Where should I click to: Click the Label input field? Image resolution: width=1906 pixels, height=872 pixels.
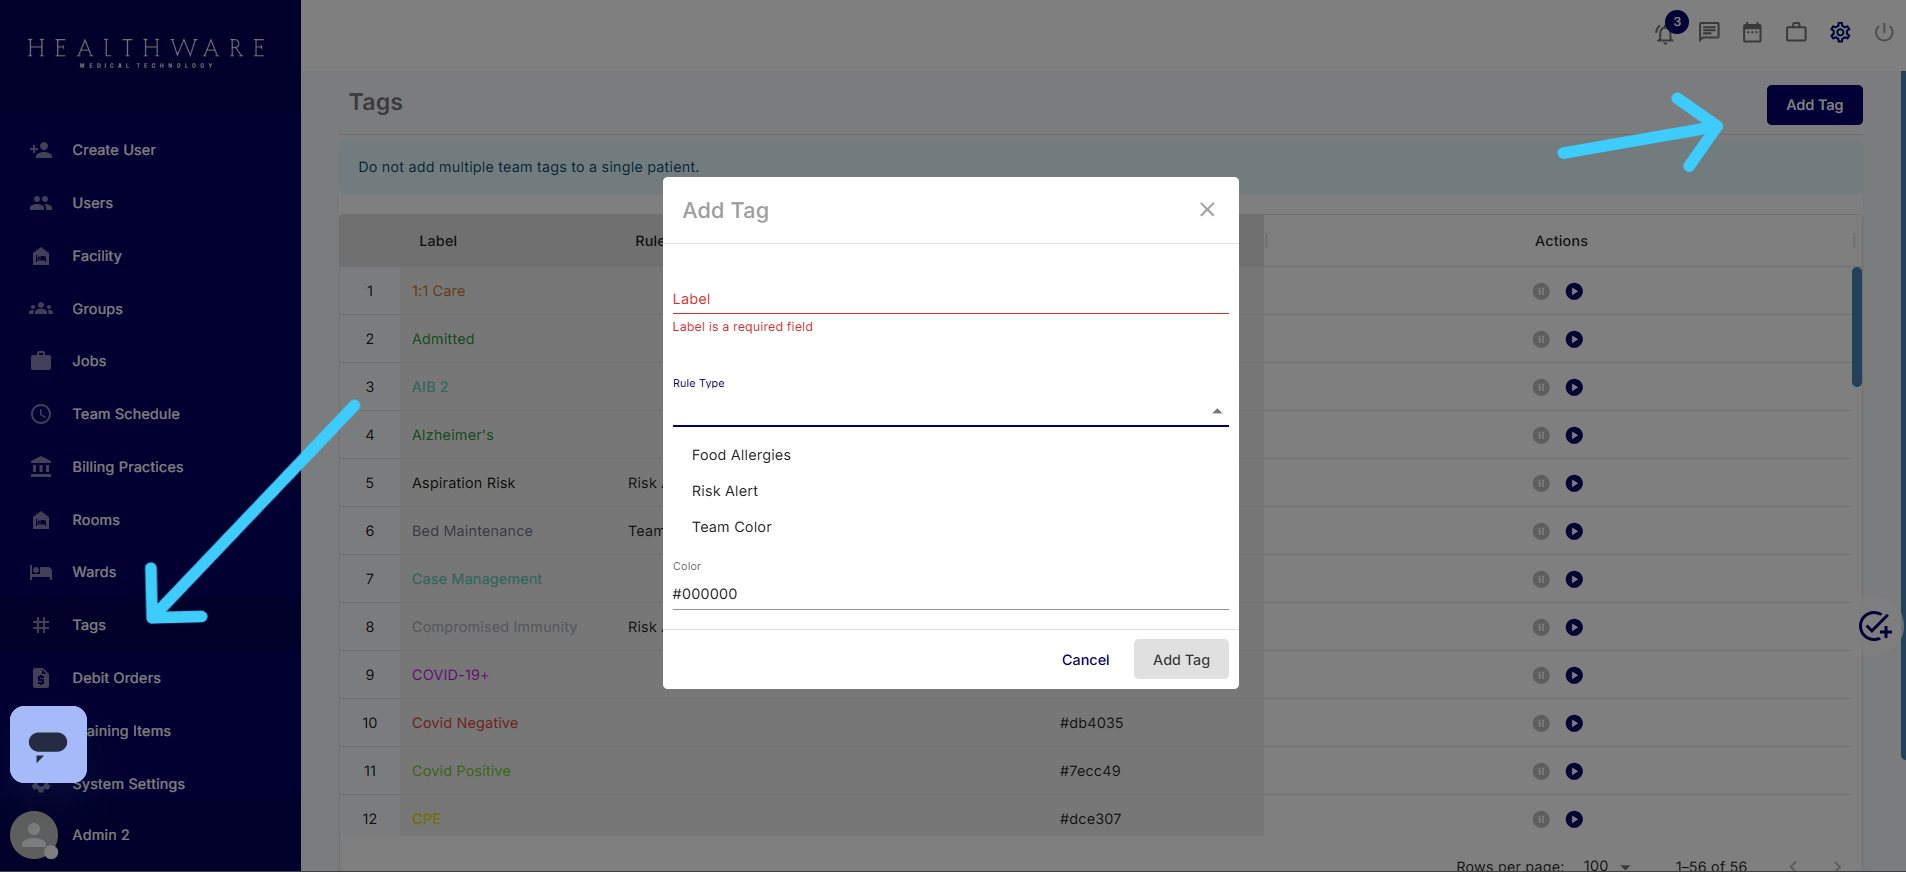949,299
